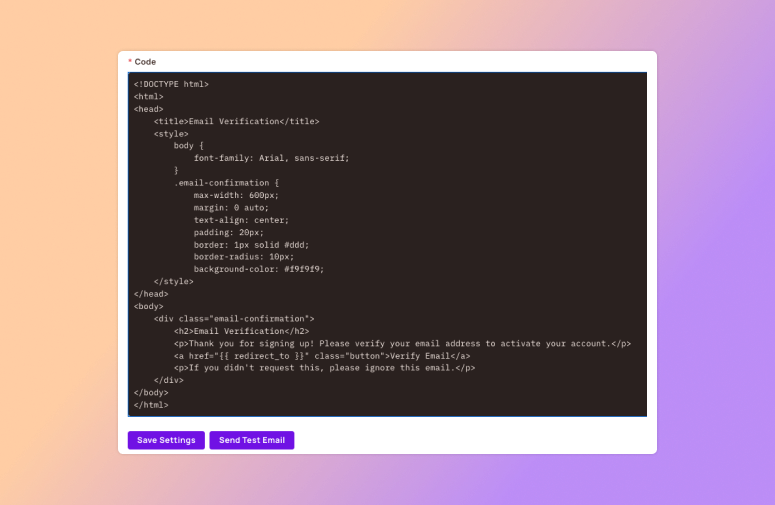
Task: Click the "<!DOCTYPE html>" line
Action: click(171, 84)
